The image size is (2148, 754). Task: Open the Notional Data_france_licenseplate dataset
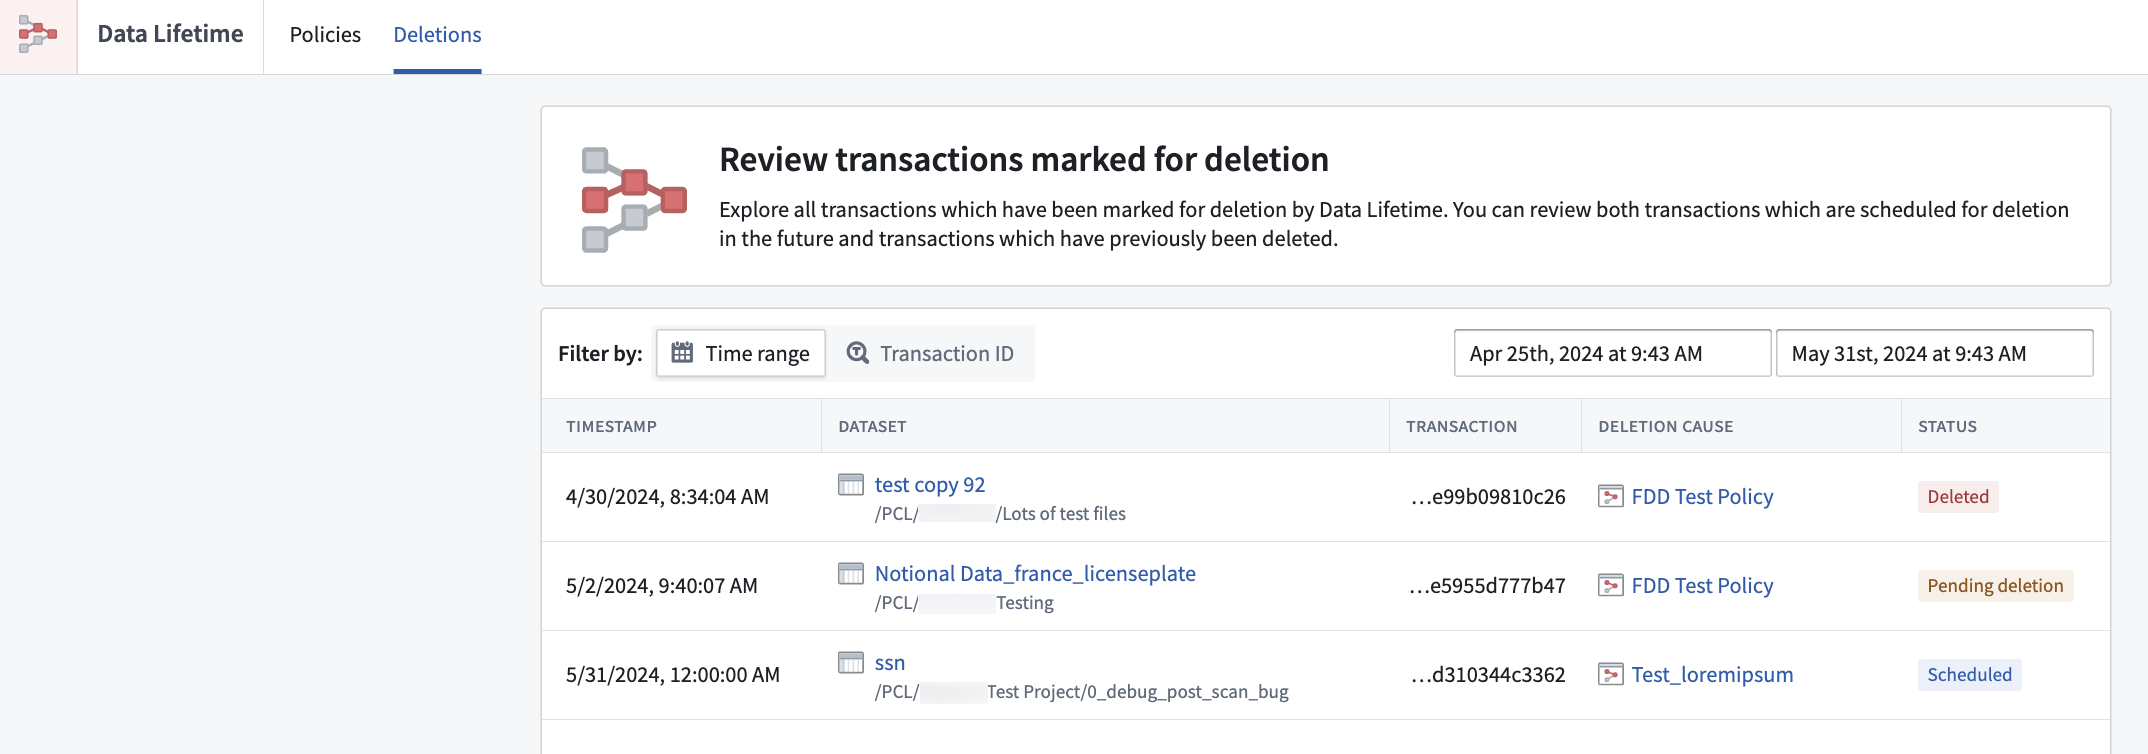click(1035, 574)
